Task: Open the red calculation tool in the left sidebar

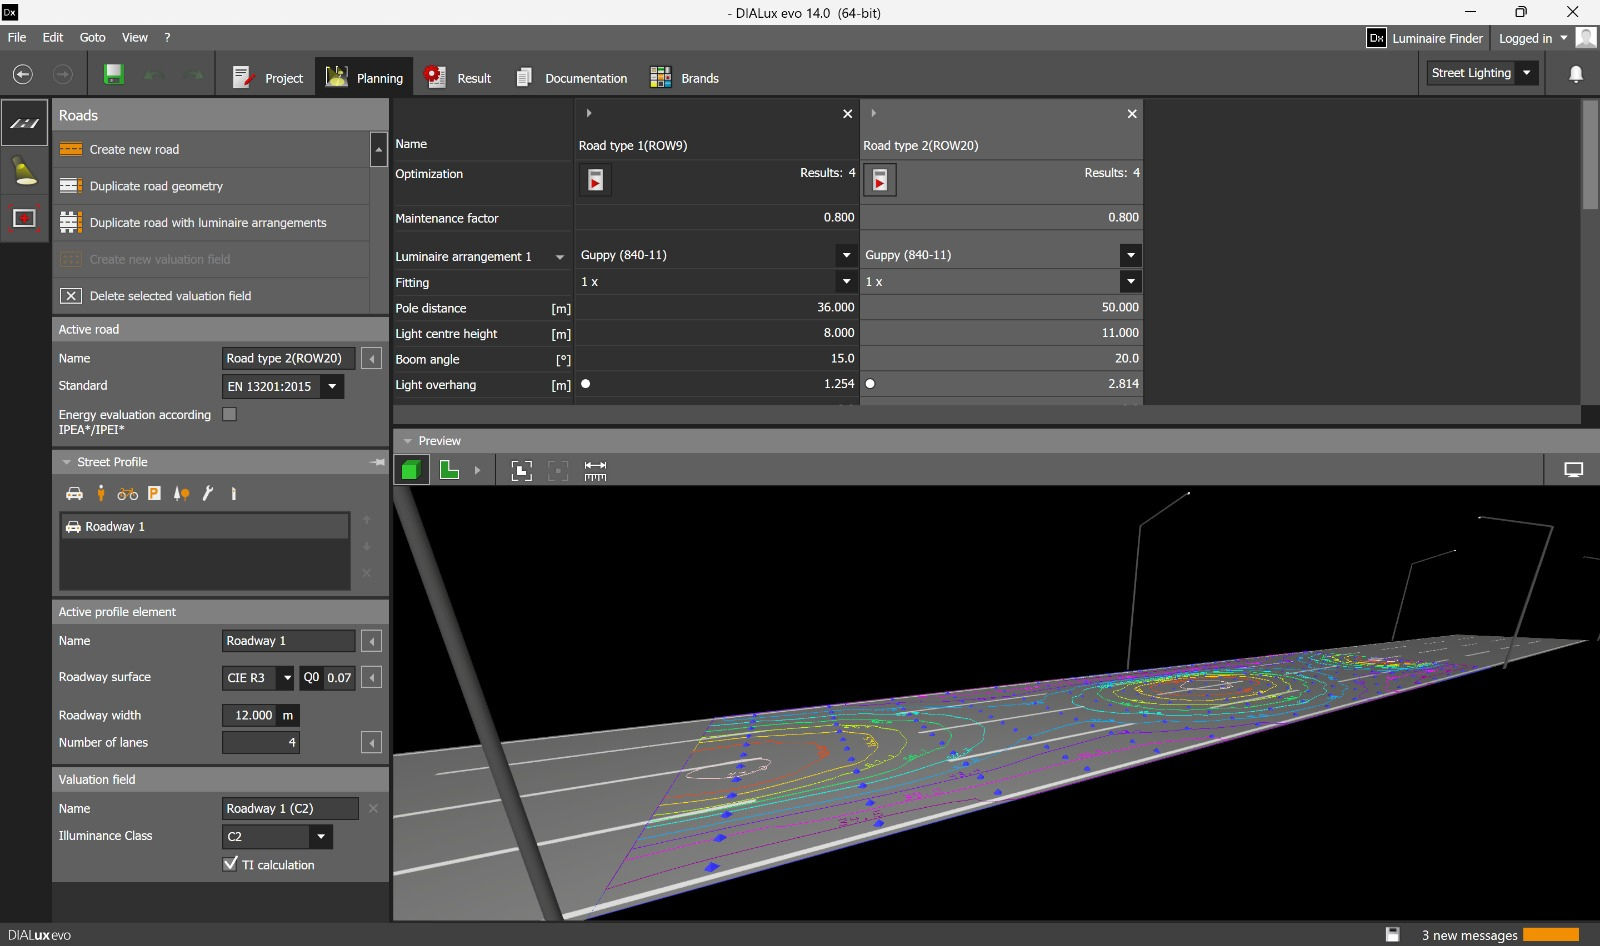Action: coord(24,218)
